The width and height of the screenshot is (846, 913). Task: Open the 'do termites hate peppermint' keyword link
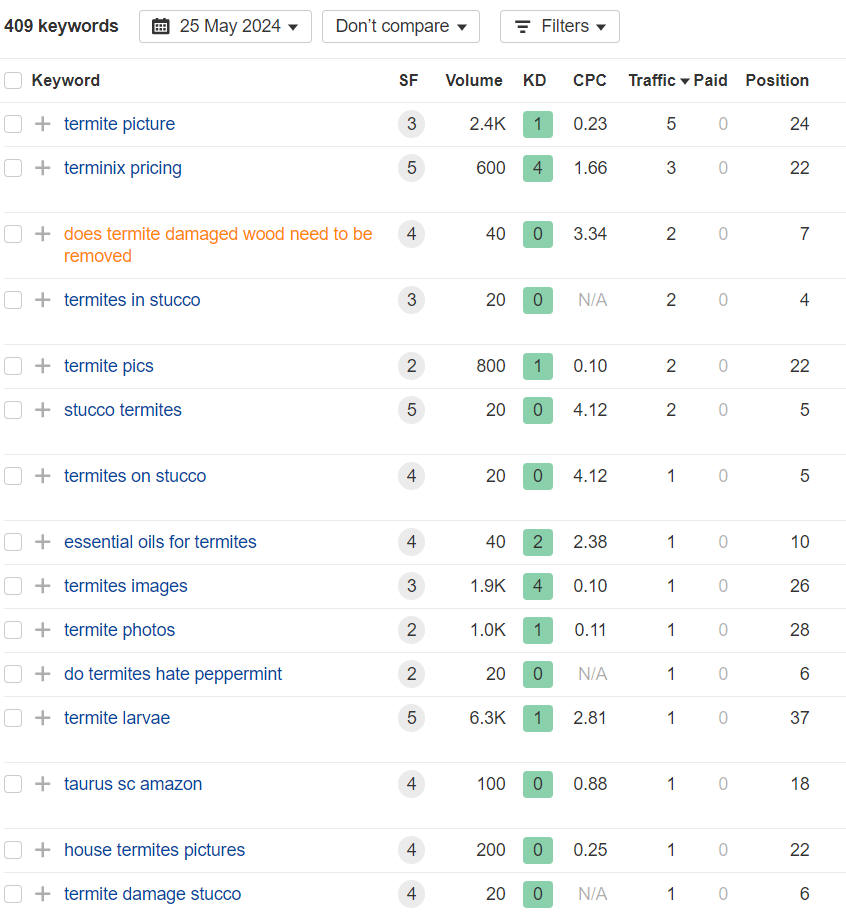173,674
